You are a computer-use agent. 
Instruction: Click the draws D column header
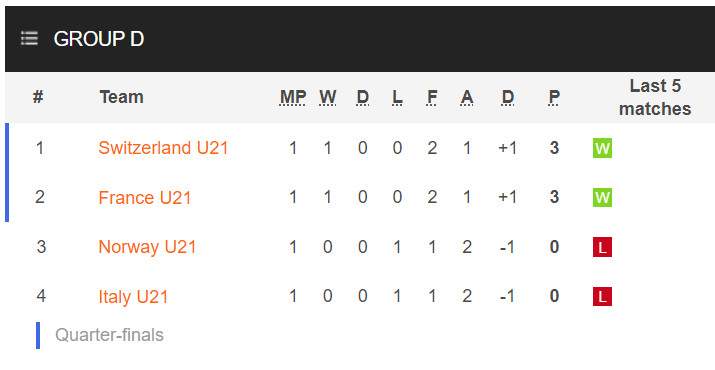click(363, 97)
